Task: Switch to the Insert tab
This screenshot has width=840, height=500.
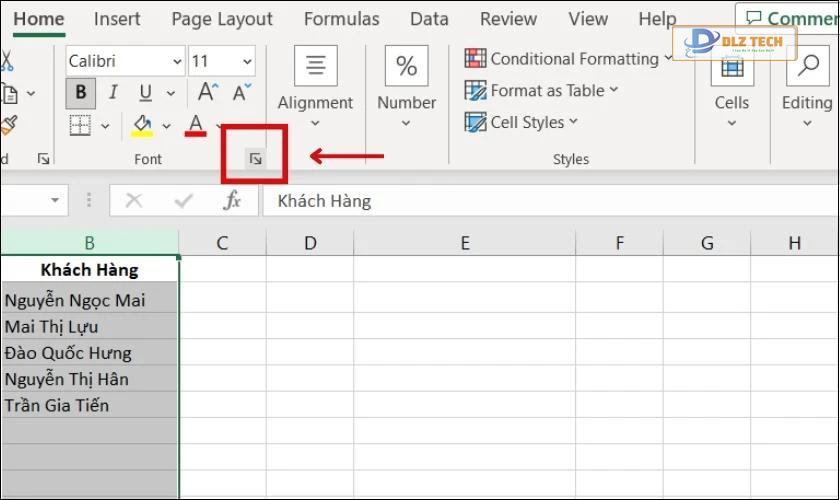Action: [x=117, y=19]
